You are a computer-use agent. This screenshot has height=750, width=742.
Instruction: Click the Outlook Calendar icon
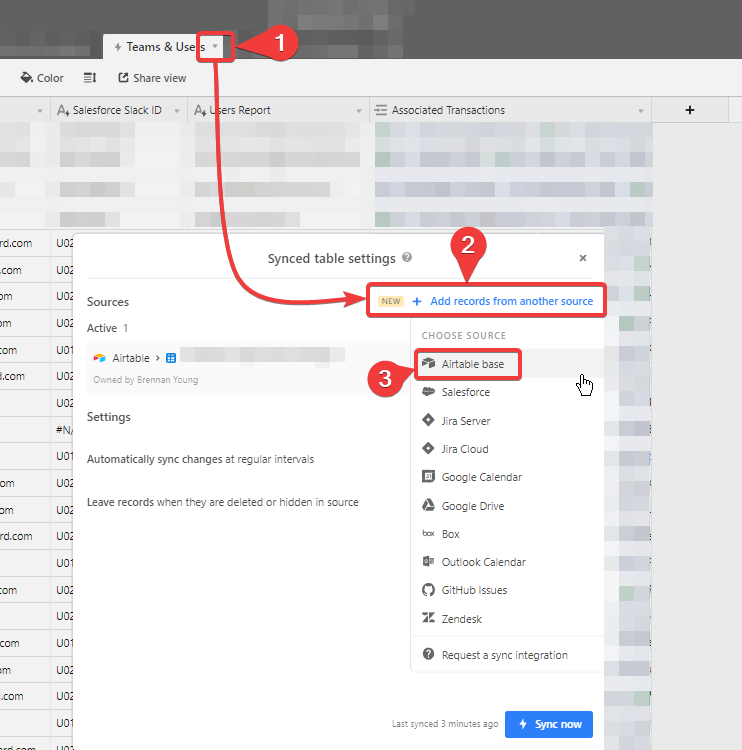coord(428,562)
